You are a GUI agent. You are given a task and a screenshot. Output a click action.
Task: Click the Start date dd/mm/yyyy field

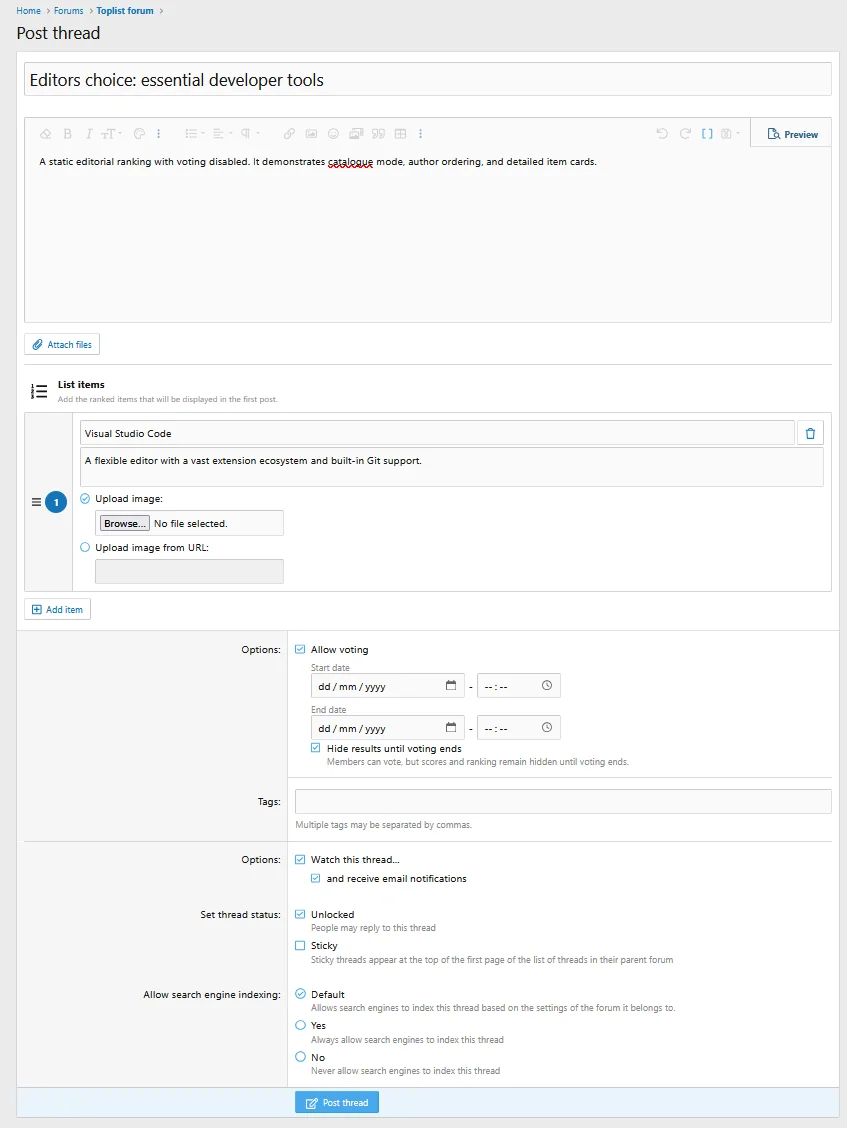(388, 686)
